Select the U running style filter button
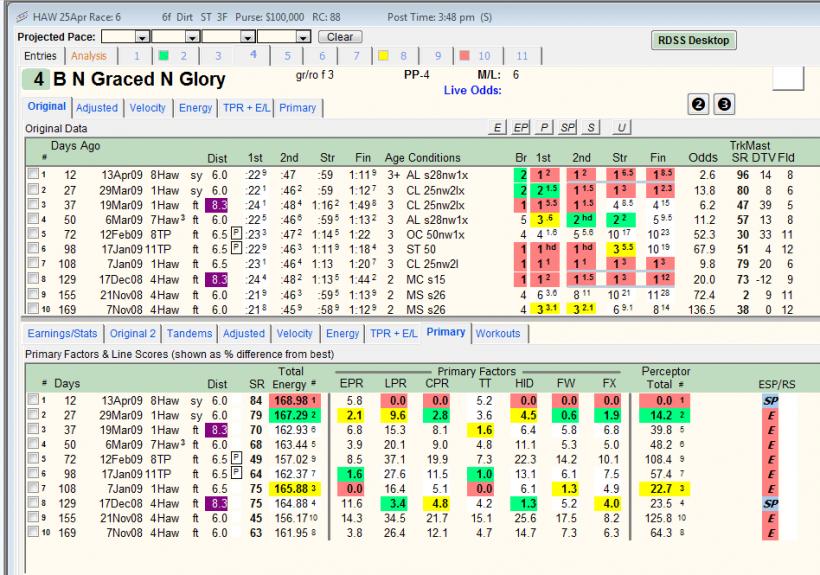The height and width of the screenshot is (575, 820). 621,127
